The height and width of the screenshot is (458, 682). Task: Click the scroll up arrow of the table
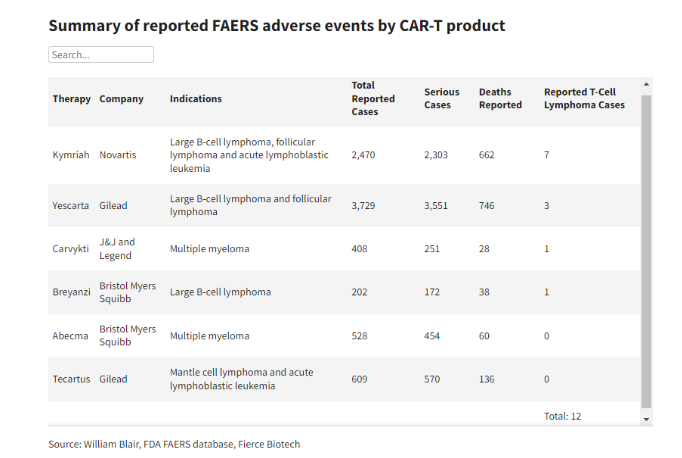pos(646,84)
